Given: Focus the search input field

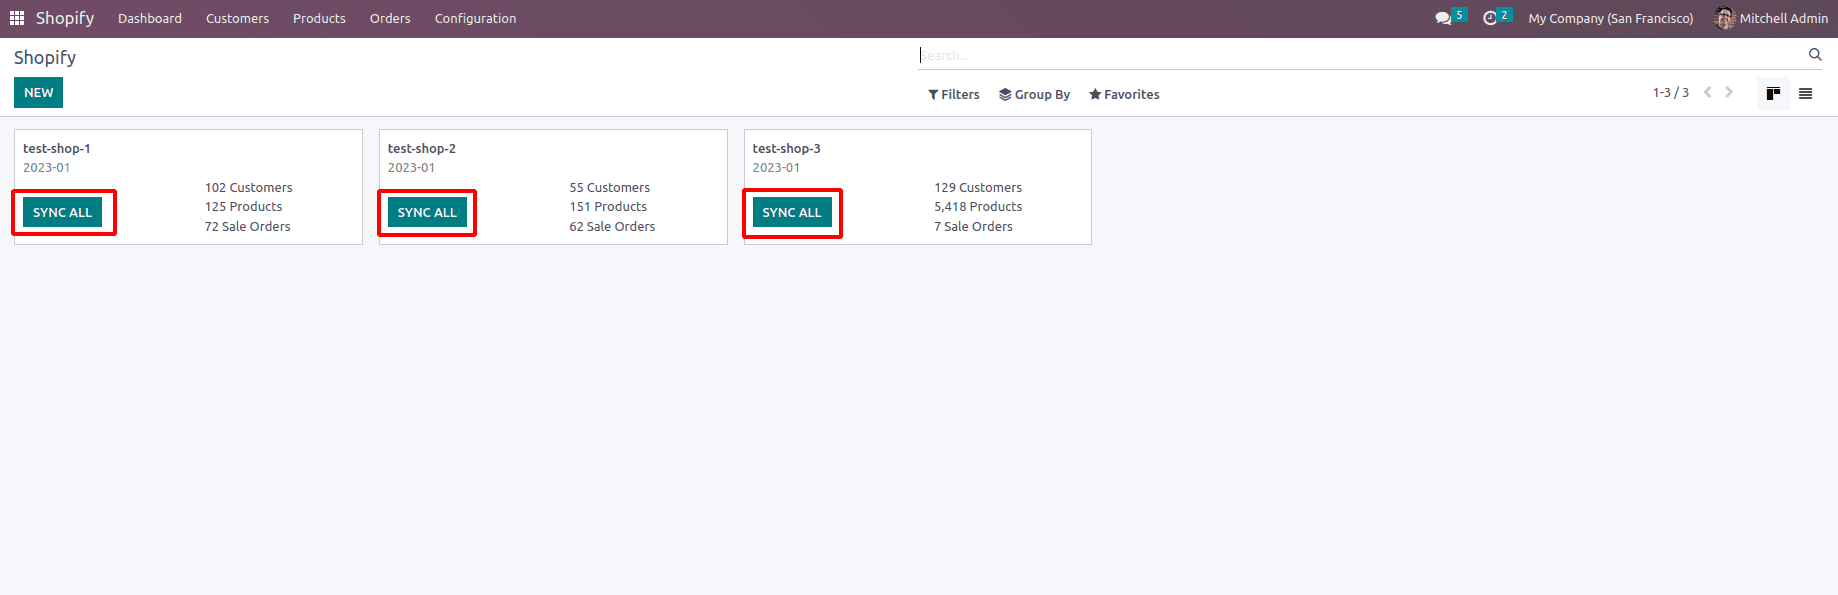Looking at the screenshot, I should (1360, 55).
